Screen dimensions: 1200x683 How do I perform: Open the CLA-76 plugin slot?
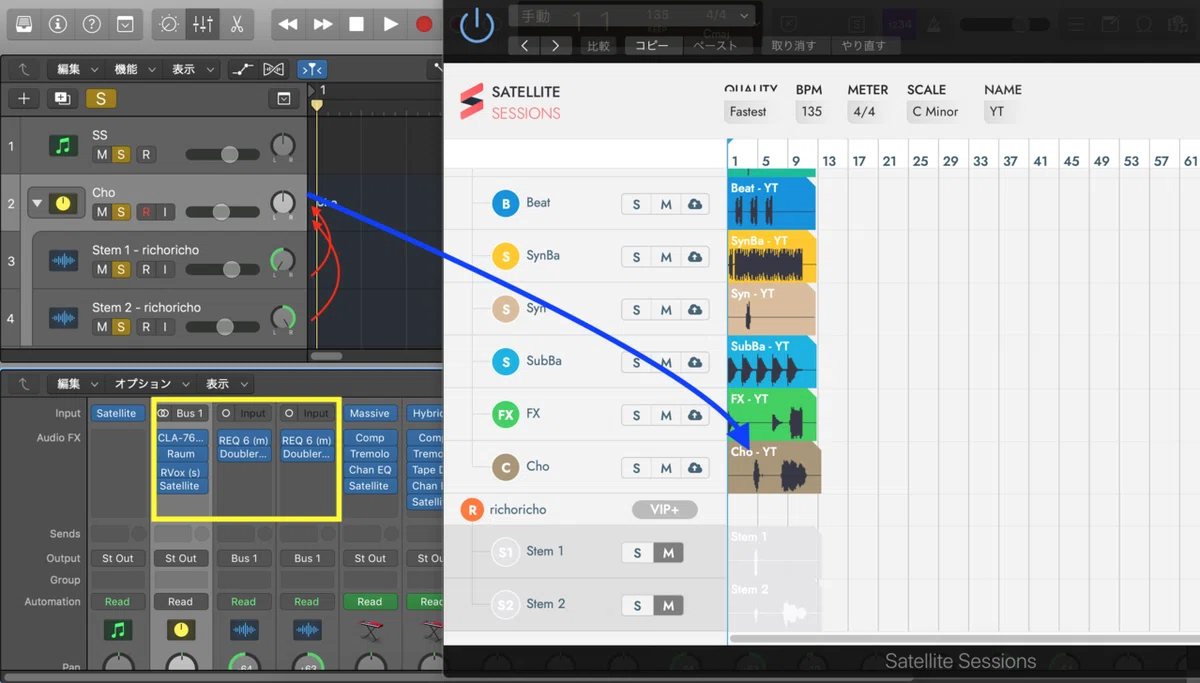click(181, 438)
